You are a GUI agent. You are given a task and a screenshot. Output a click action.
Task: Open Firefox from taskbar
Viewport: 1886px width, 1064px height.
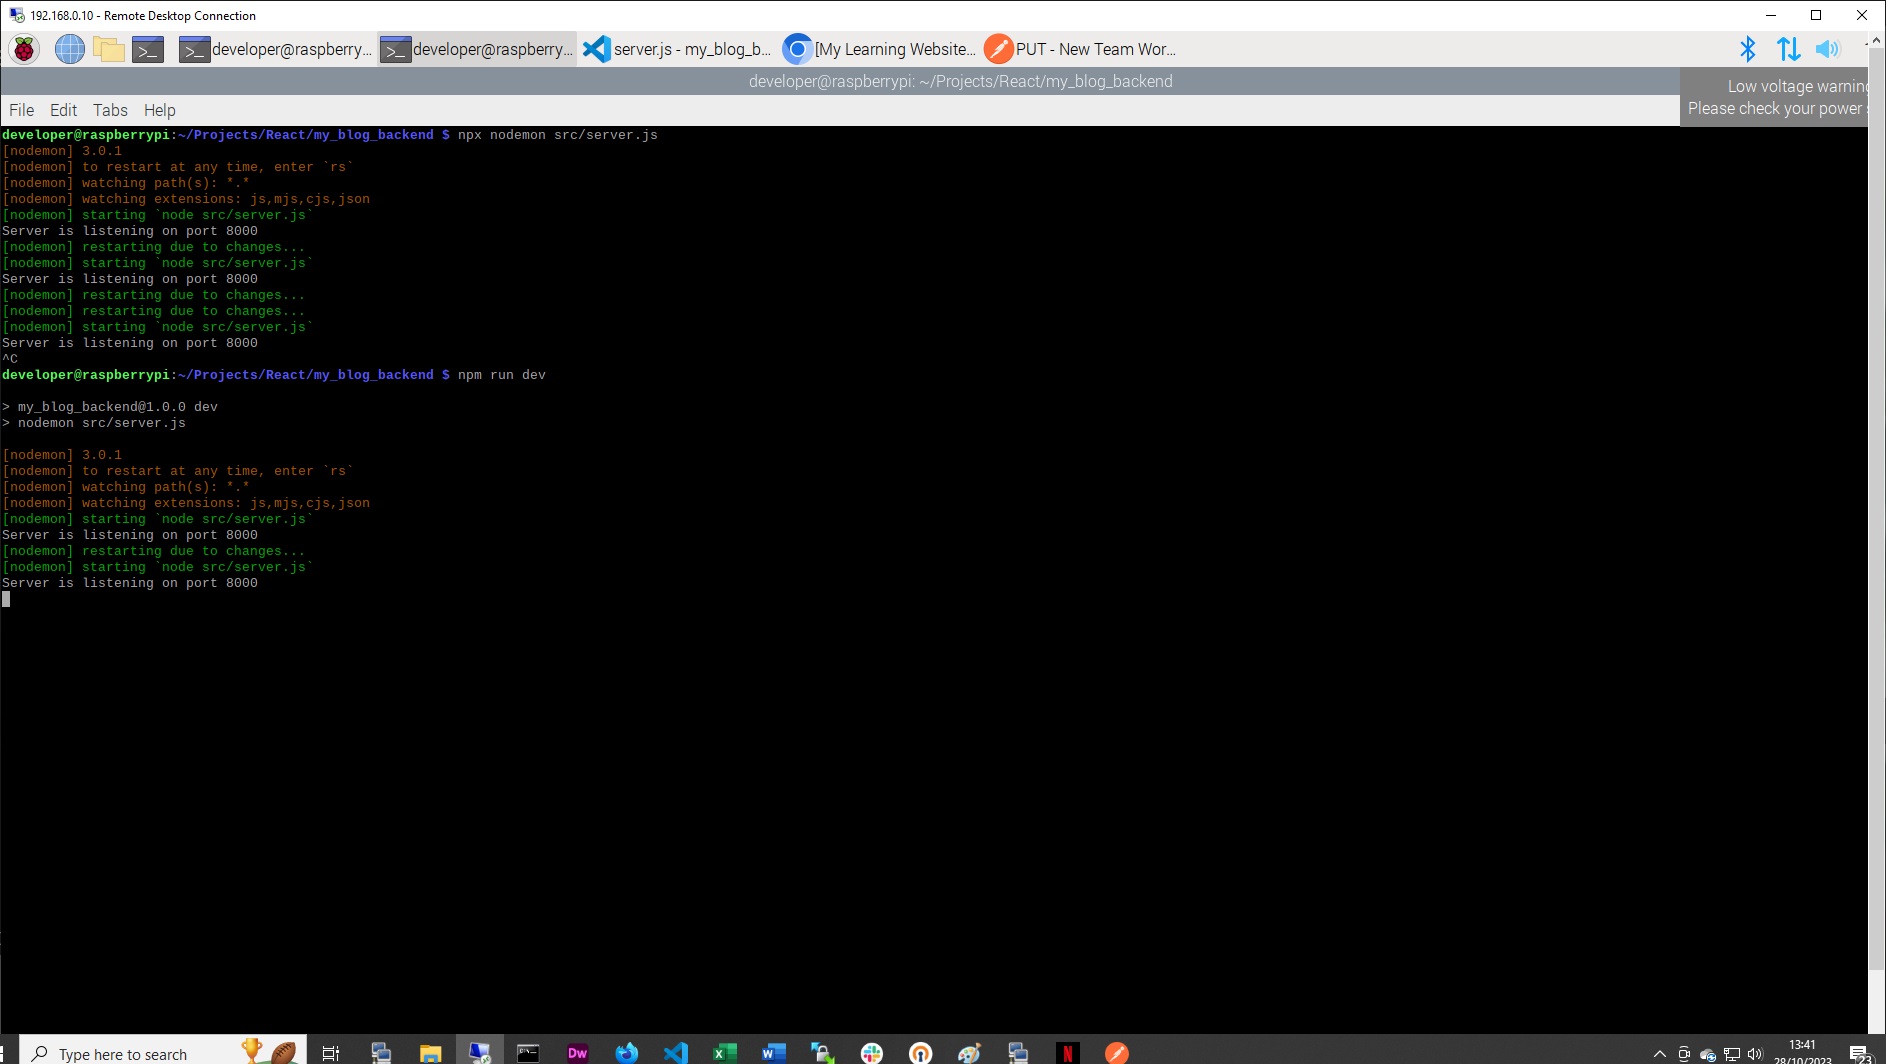(626, 1053)
